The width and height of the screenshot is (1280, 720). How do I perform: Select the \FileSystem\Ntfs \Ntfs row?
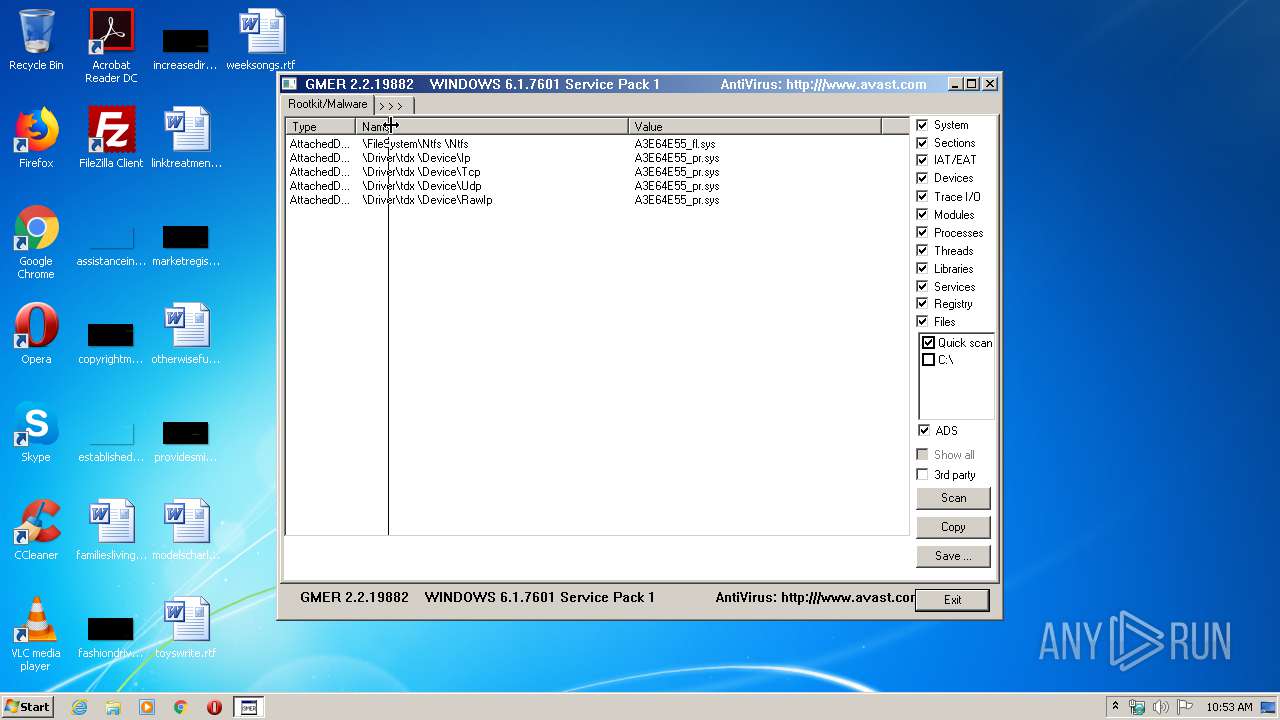597,144
